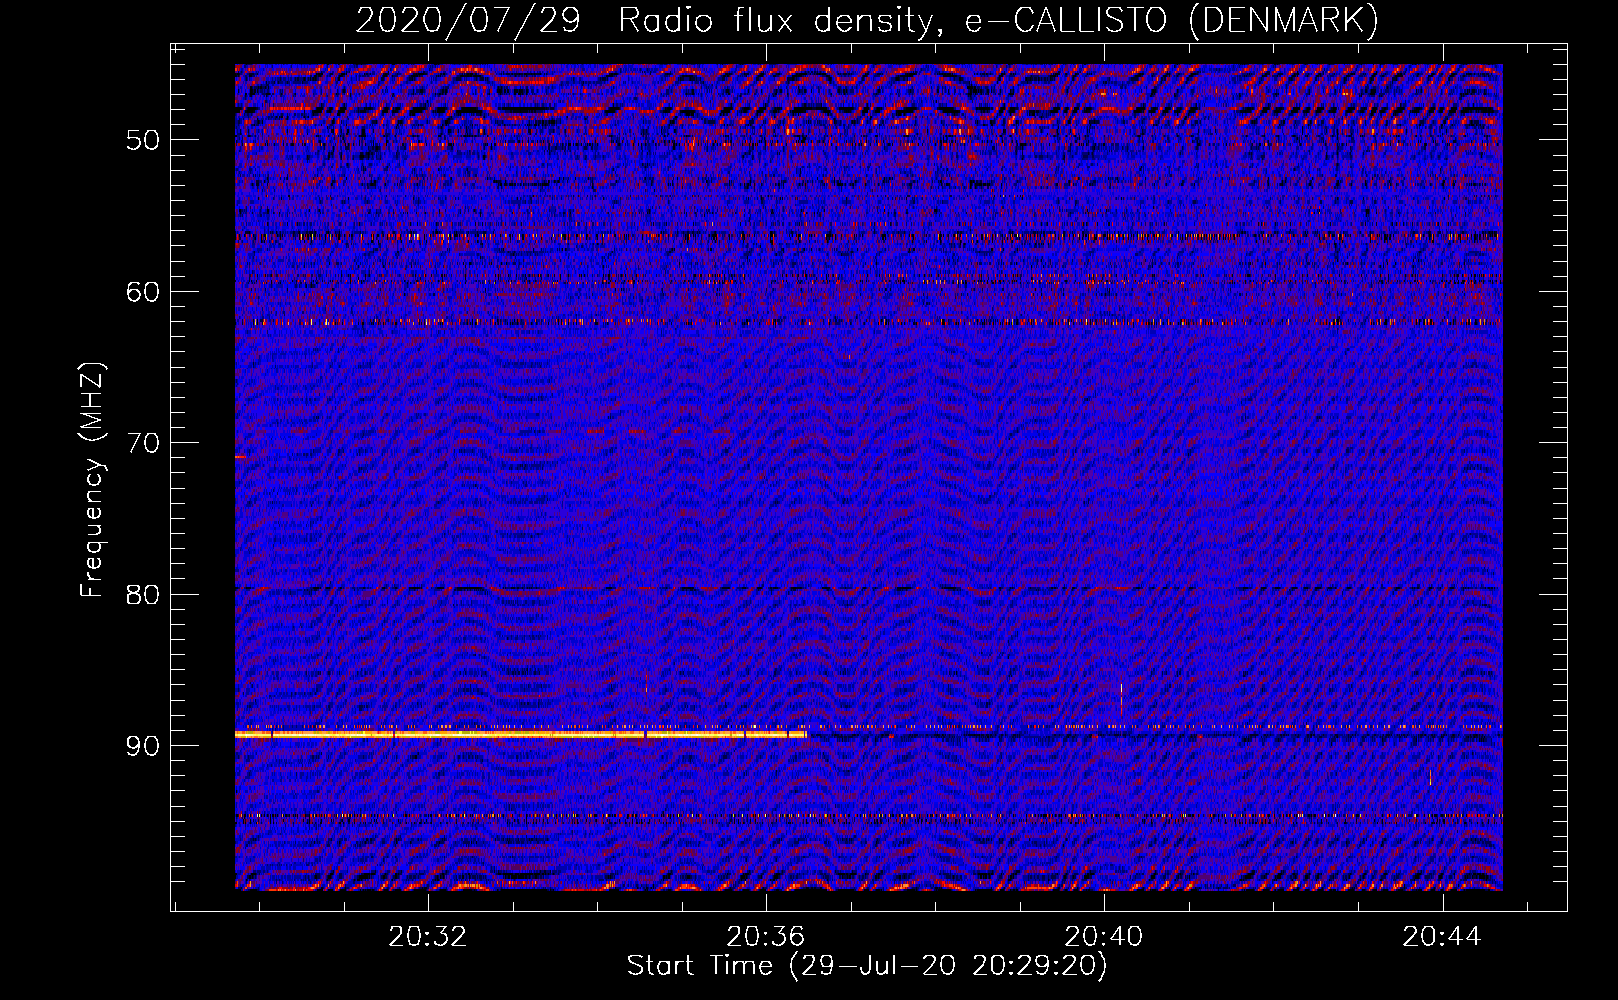
Task: Click the 90 frequency tick label
Action: click(143, 747)
